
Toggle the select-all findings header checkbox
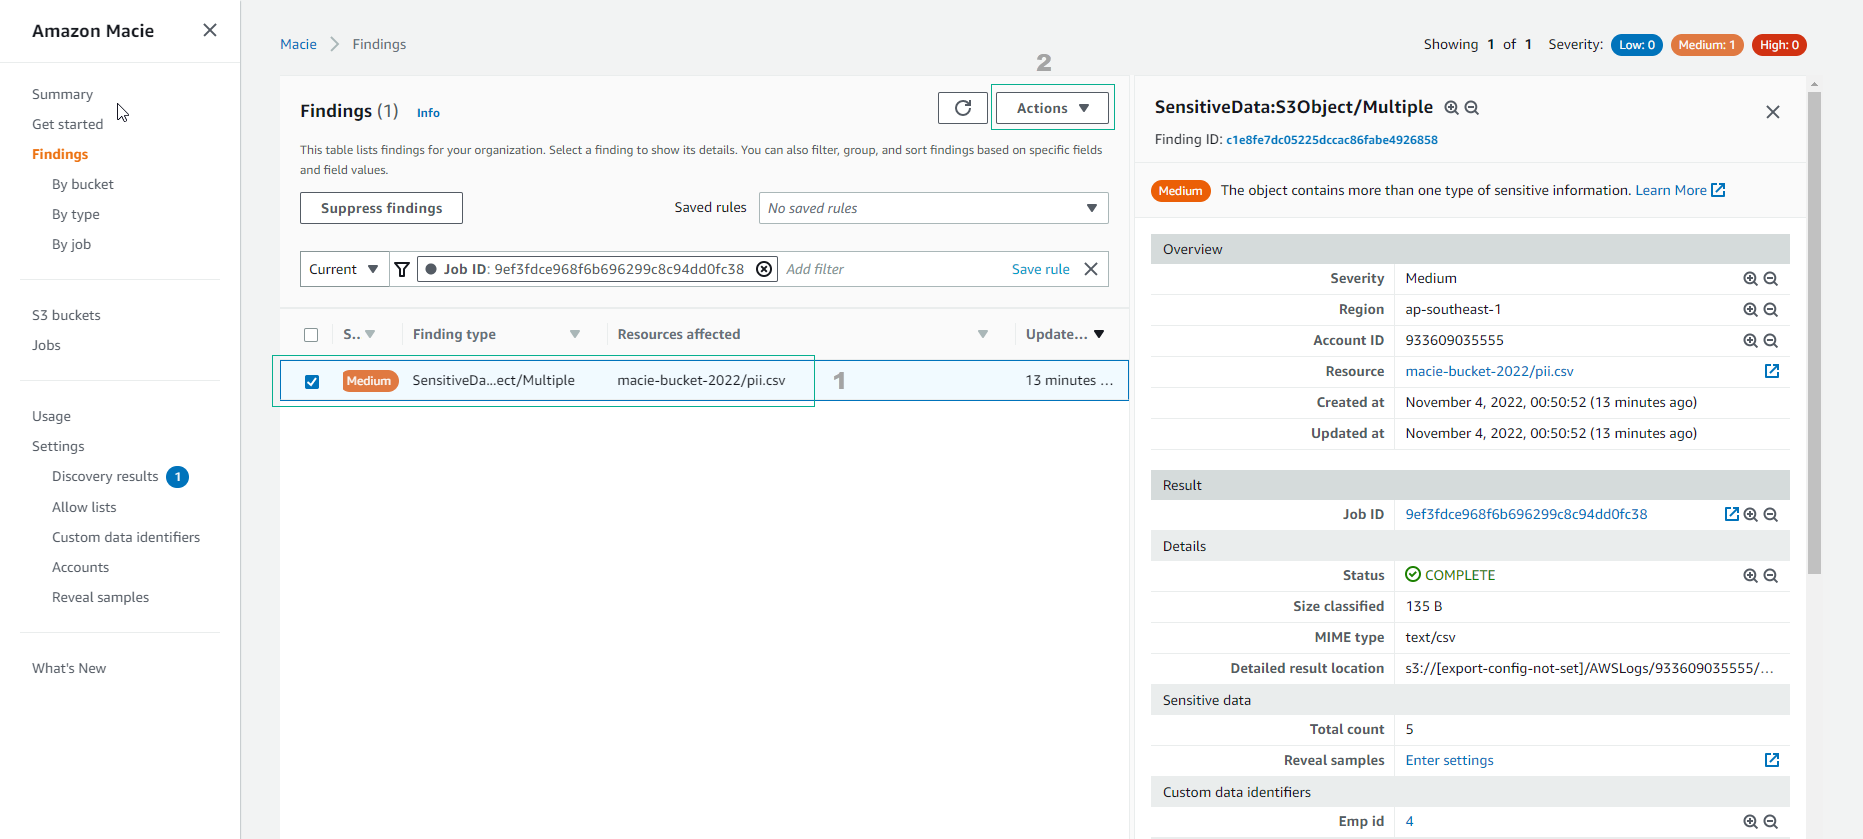(311, 335)
